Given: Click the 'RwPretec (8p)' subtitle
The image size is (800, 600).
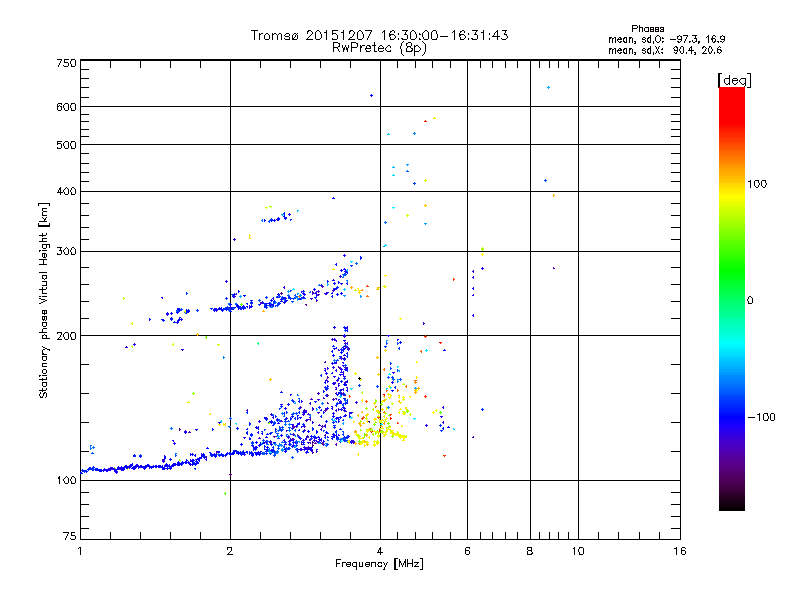Looking at the screenshot, I should (379, 48).
